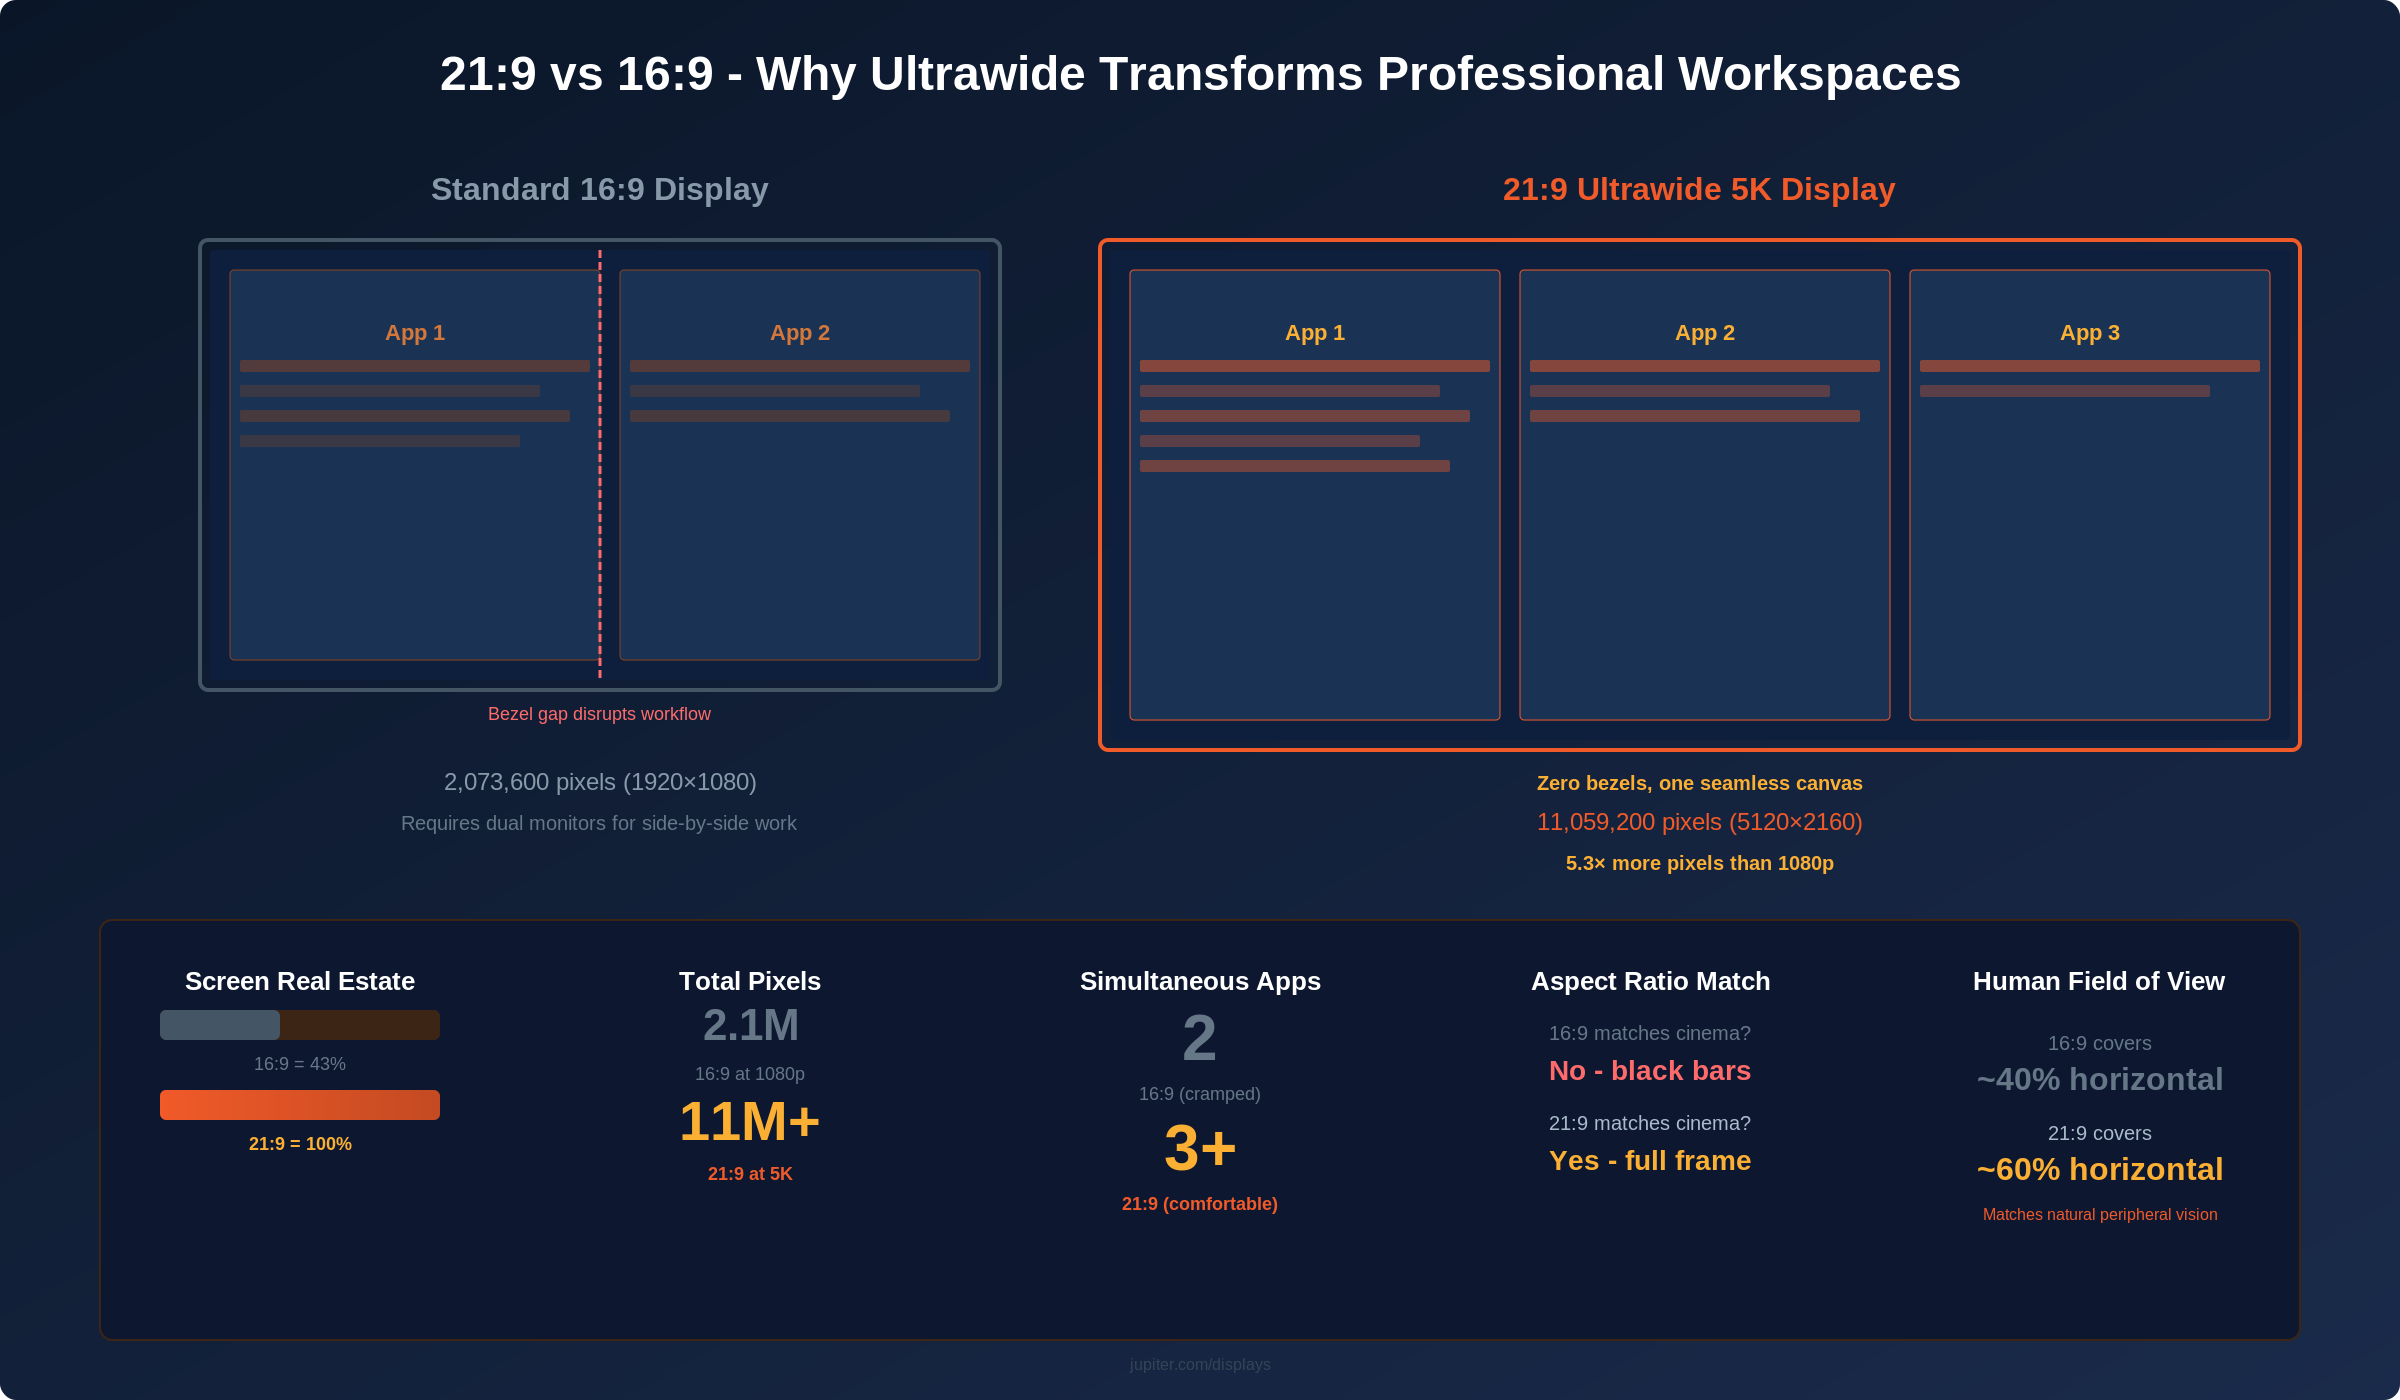
Task: Click '5.3× more pixels than 1080p'
Action: coord(1699,863)
